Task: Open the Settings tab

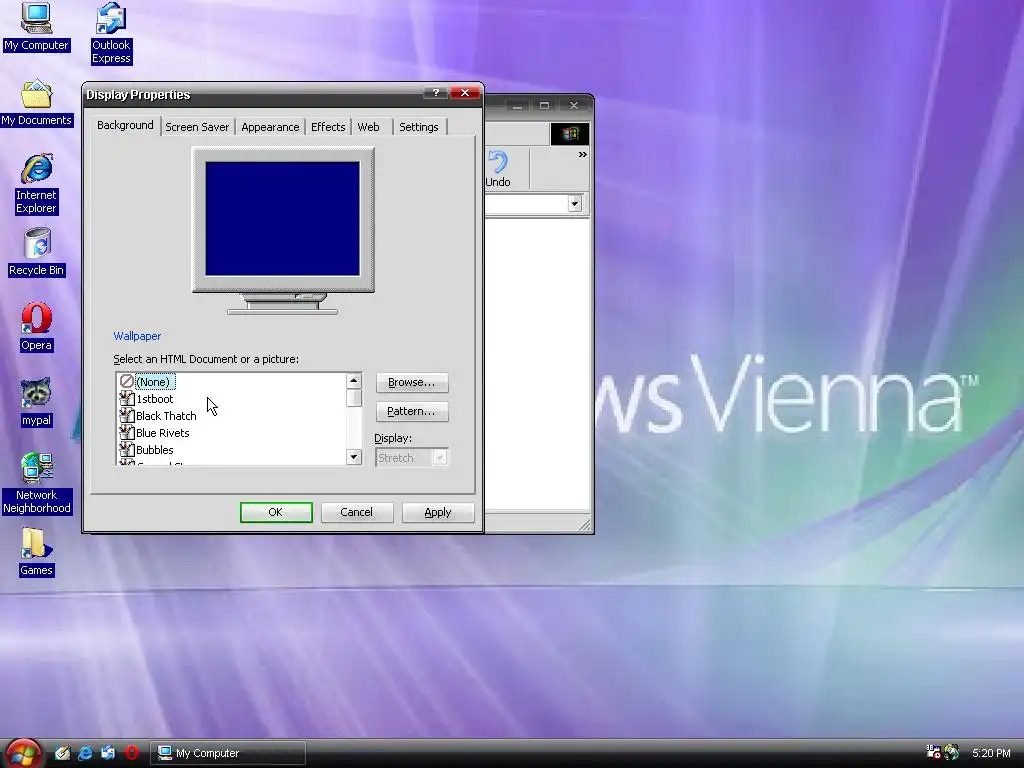Action: (x=419, y=127)
